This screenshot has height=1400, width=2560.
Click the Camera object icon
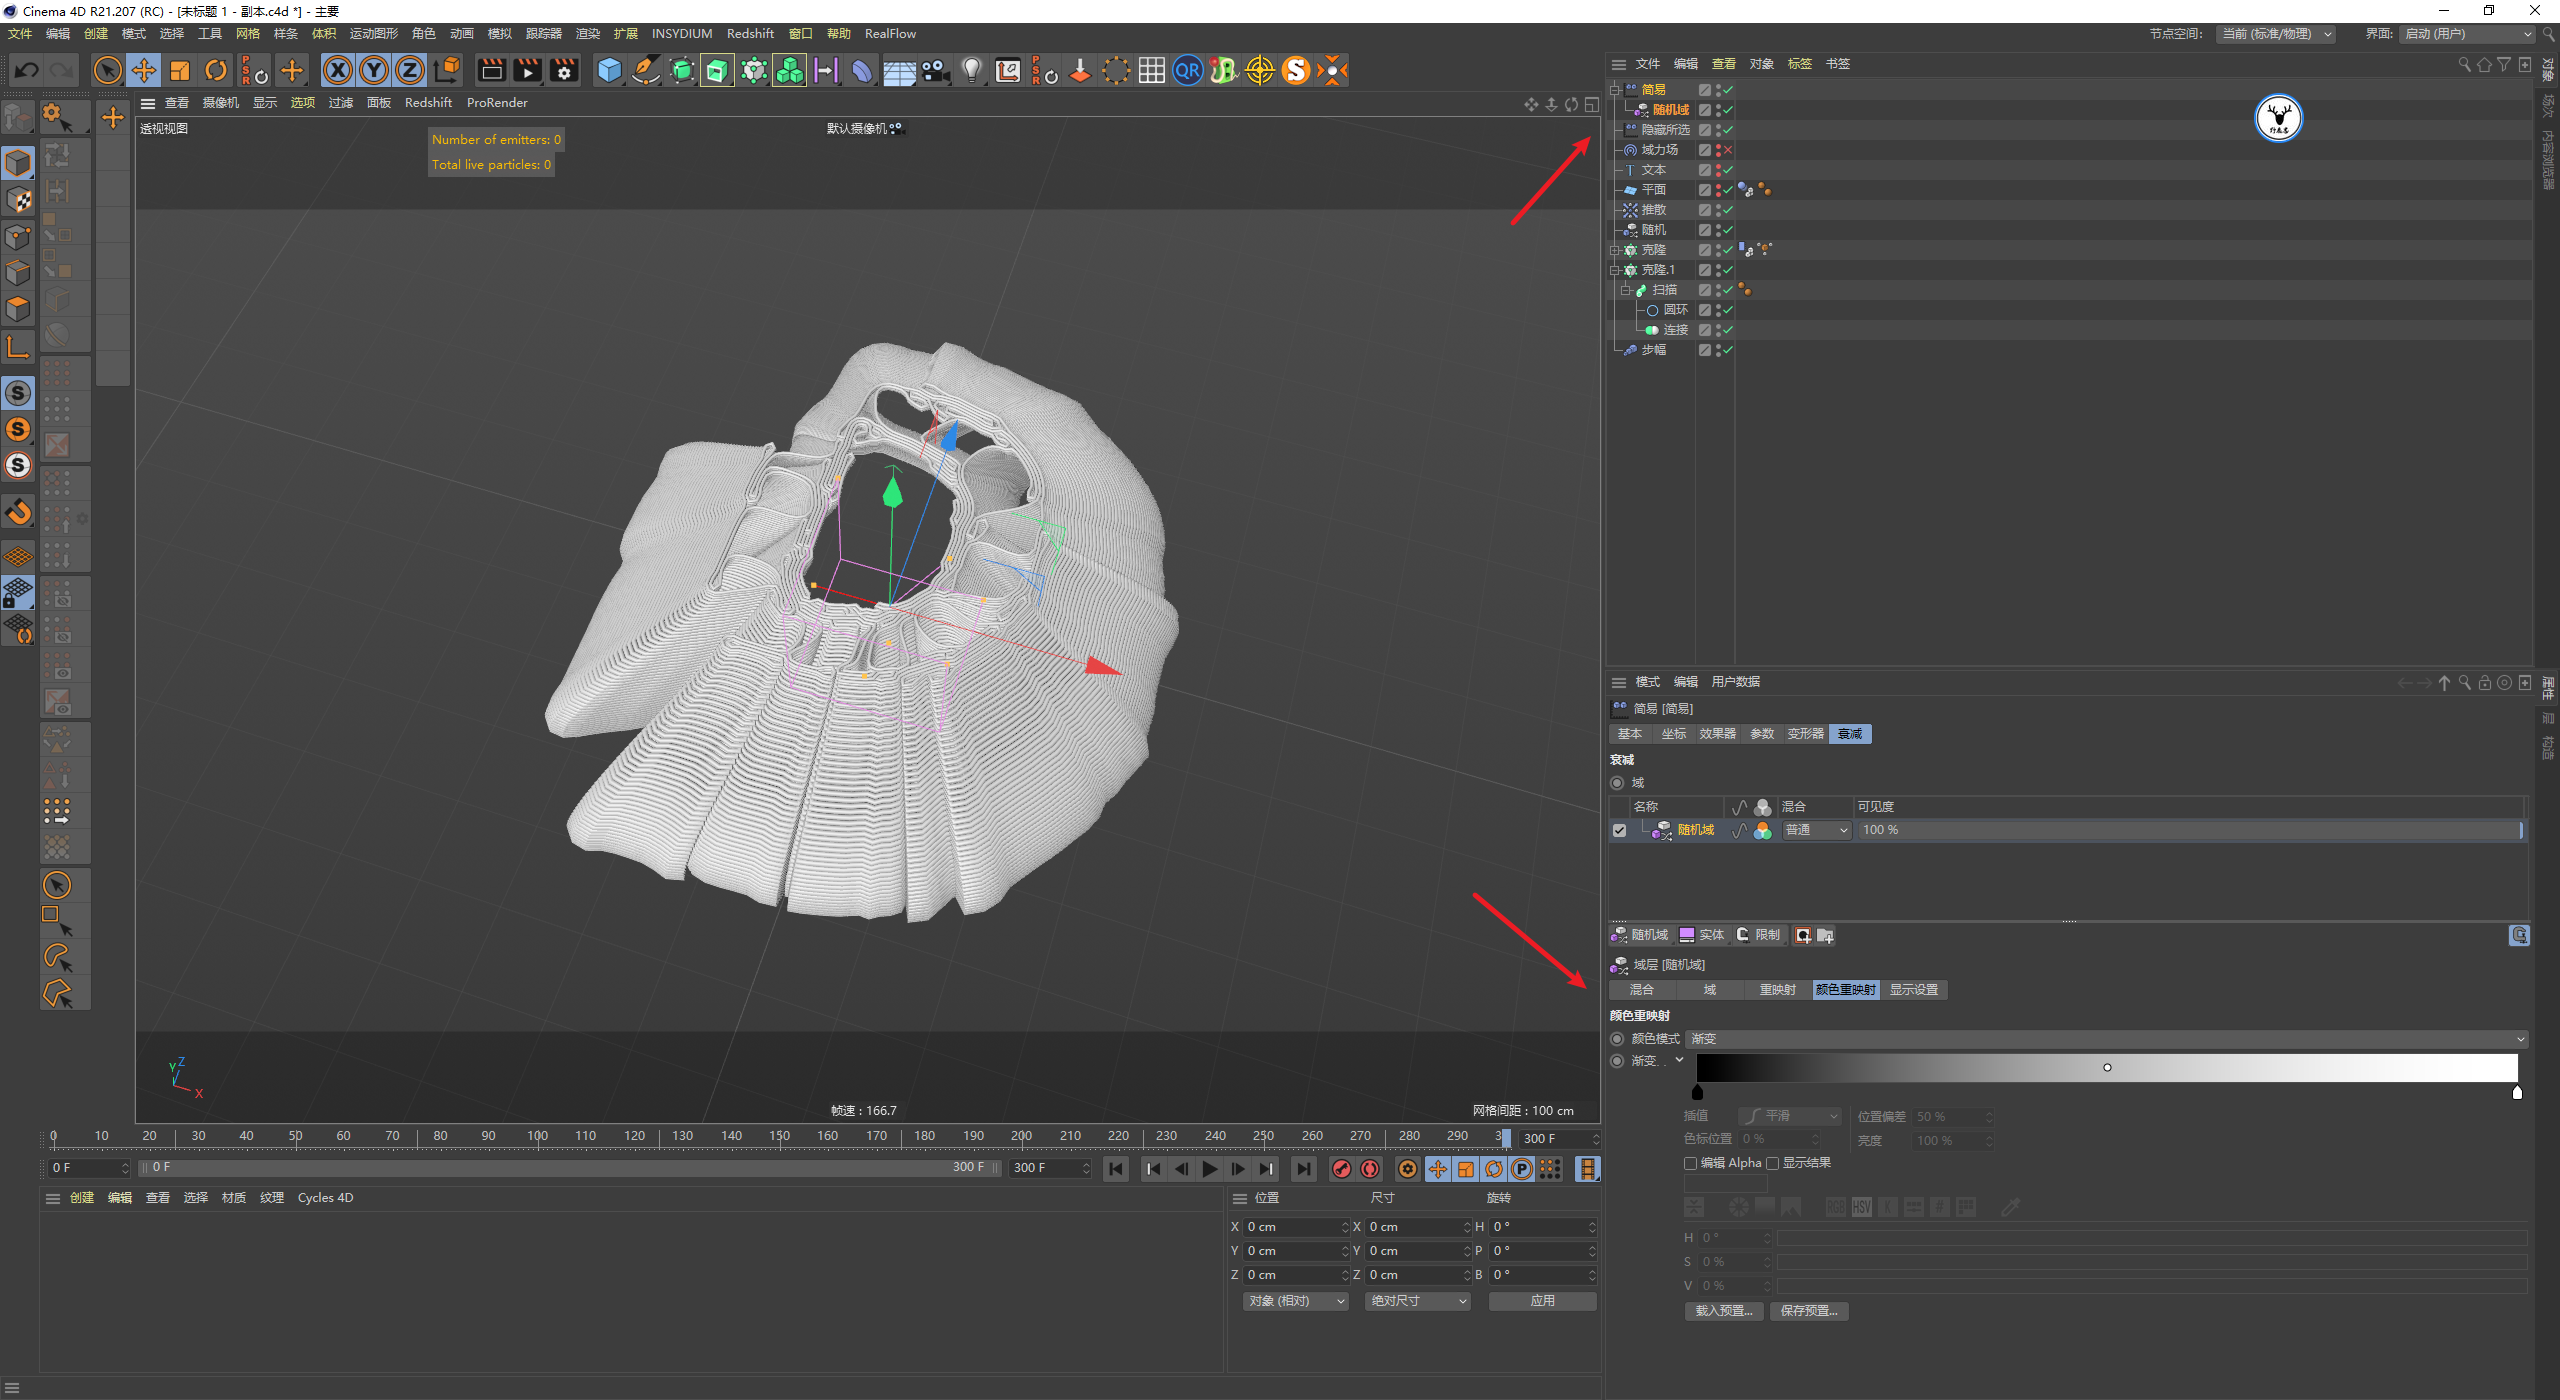click(x=935, y=70)
